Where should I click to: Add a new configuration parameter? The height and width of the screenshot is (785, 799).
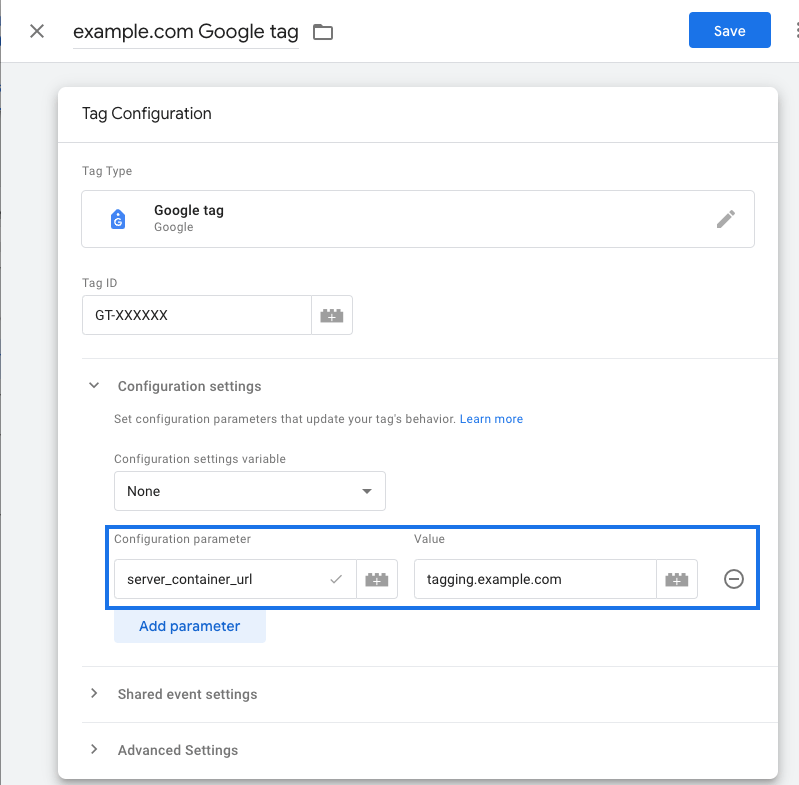coord(189,626)
